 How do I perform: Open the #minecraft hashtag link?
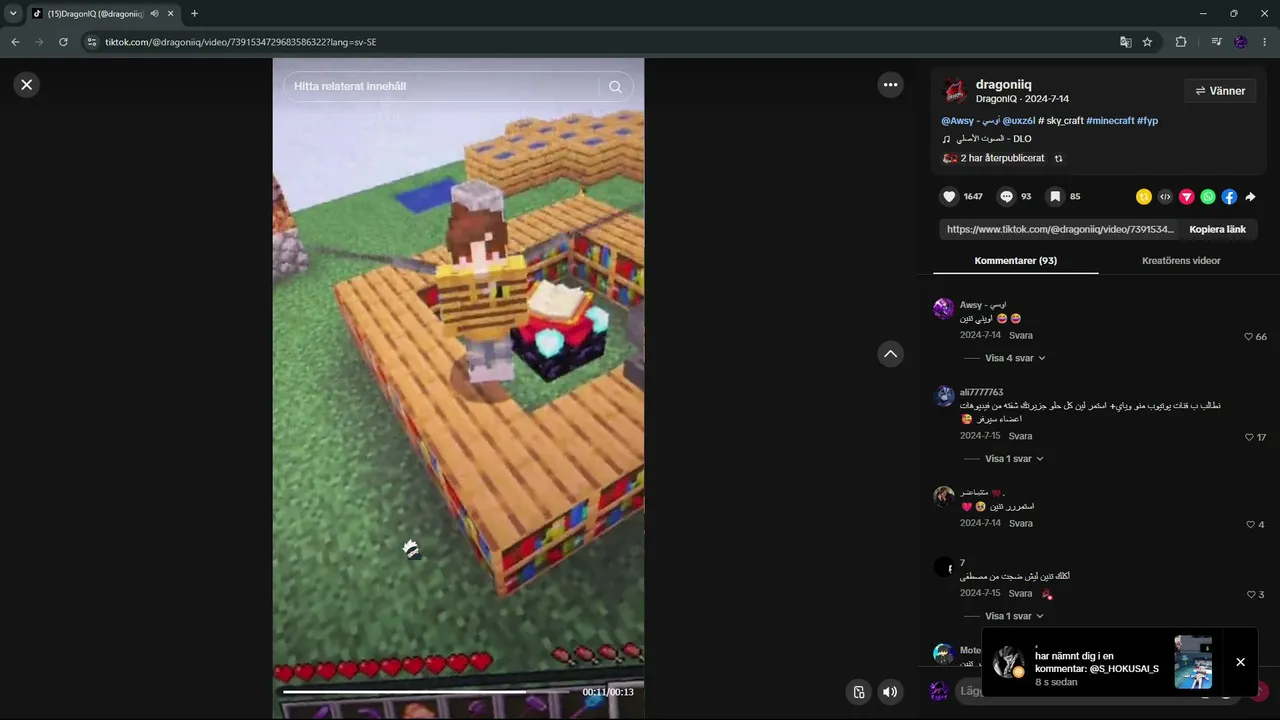click(x=1110, y=121)
